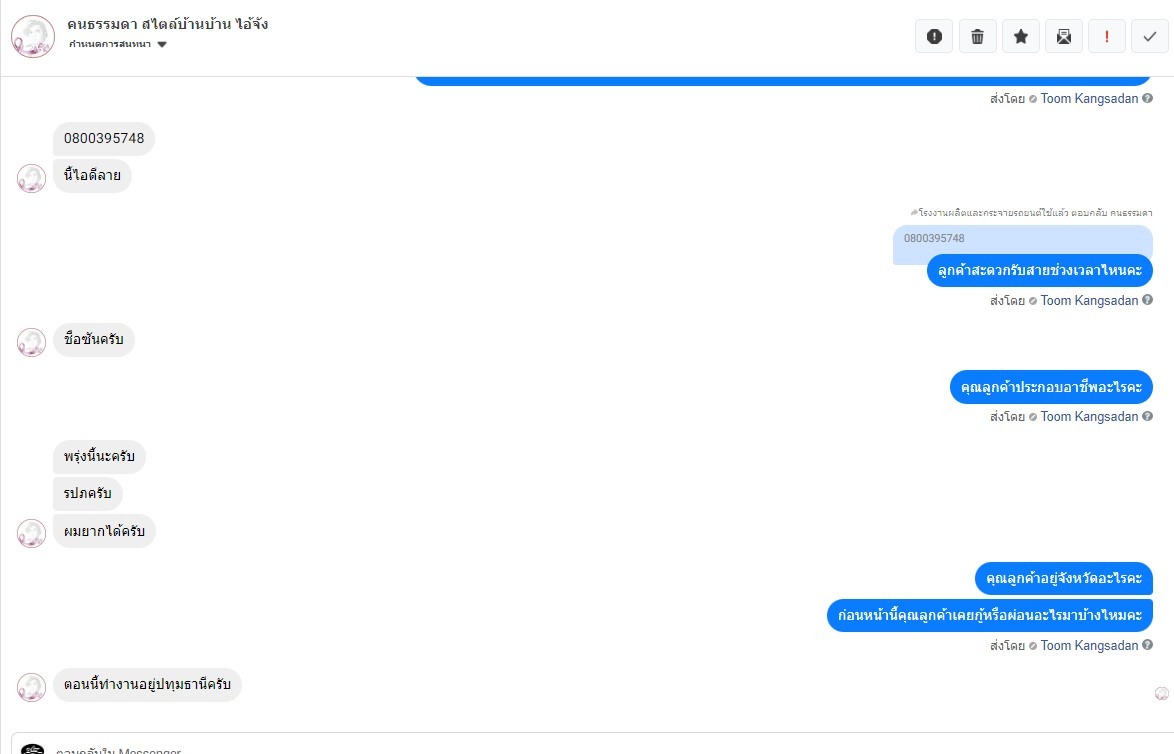1174x754 pixels.
Task: Open customer profile picture in header
Action: click(x=33, y=36)
